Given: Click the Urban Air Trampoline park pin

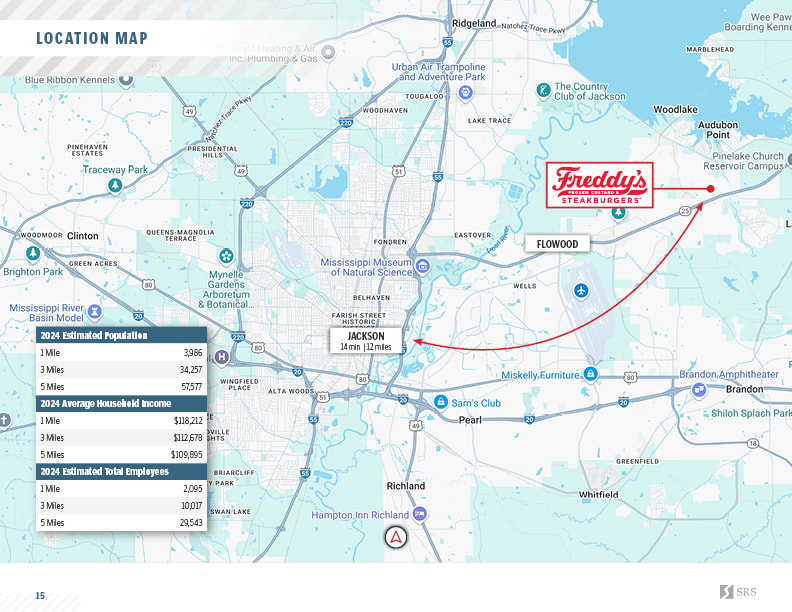Looking at the screenshot, I should click(x=465, y=92).
